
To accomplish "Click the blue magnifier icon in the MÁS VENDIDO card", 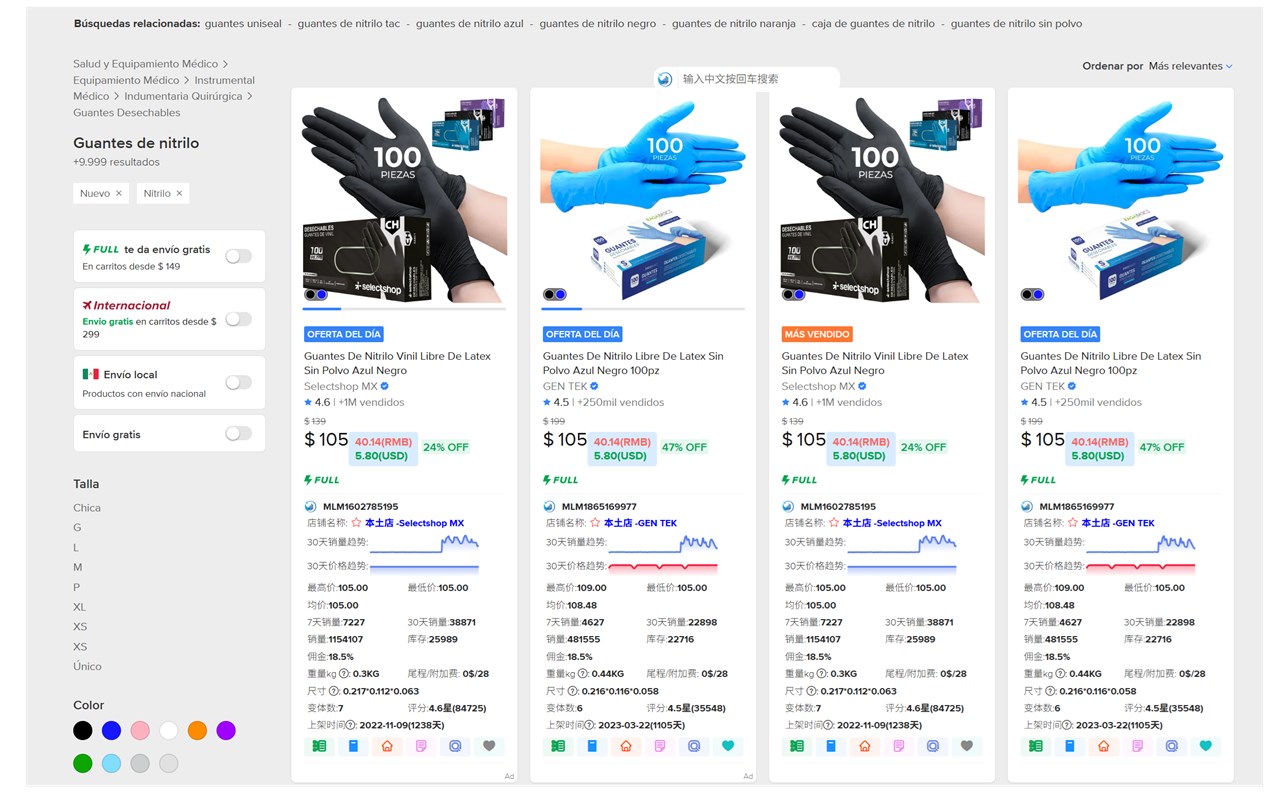I will click(933, 746).
